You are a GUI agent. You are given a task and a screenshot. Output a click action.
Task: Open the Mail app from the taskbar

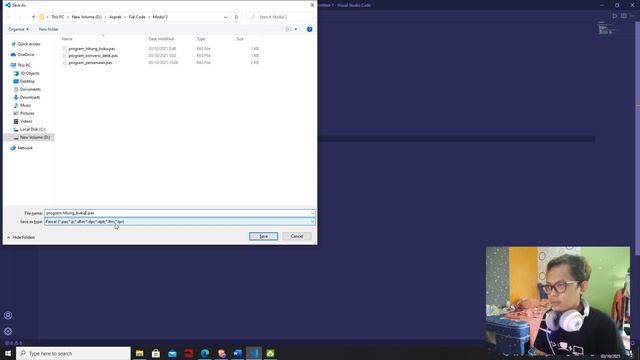point(172,353)
